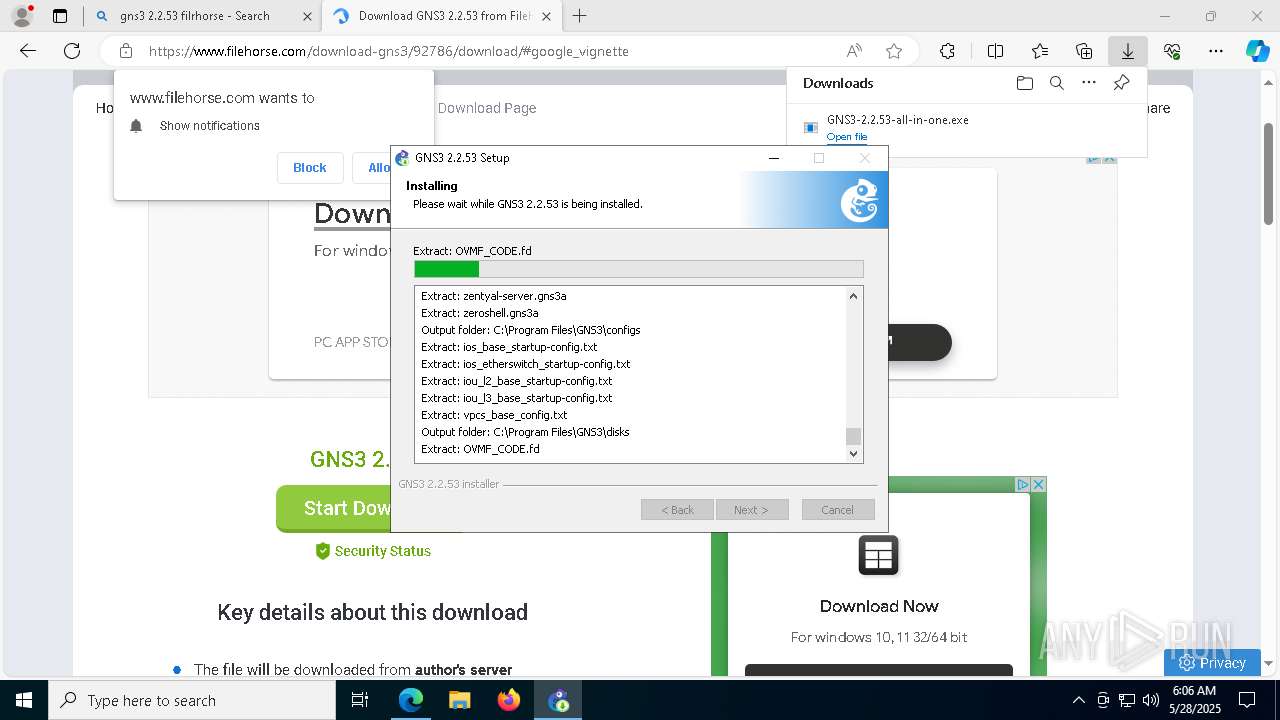This screenshot has width=1280, height=720.
Task: Open the Edge profile avatar
Action: click(x=22, y=16)
